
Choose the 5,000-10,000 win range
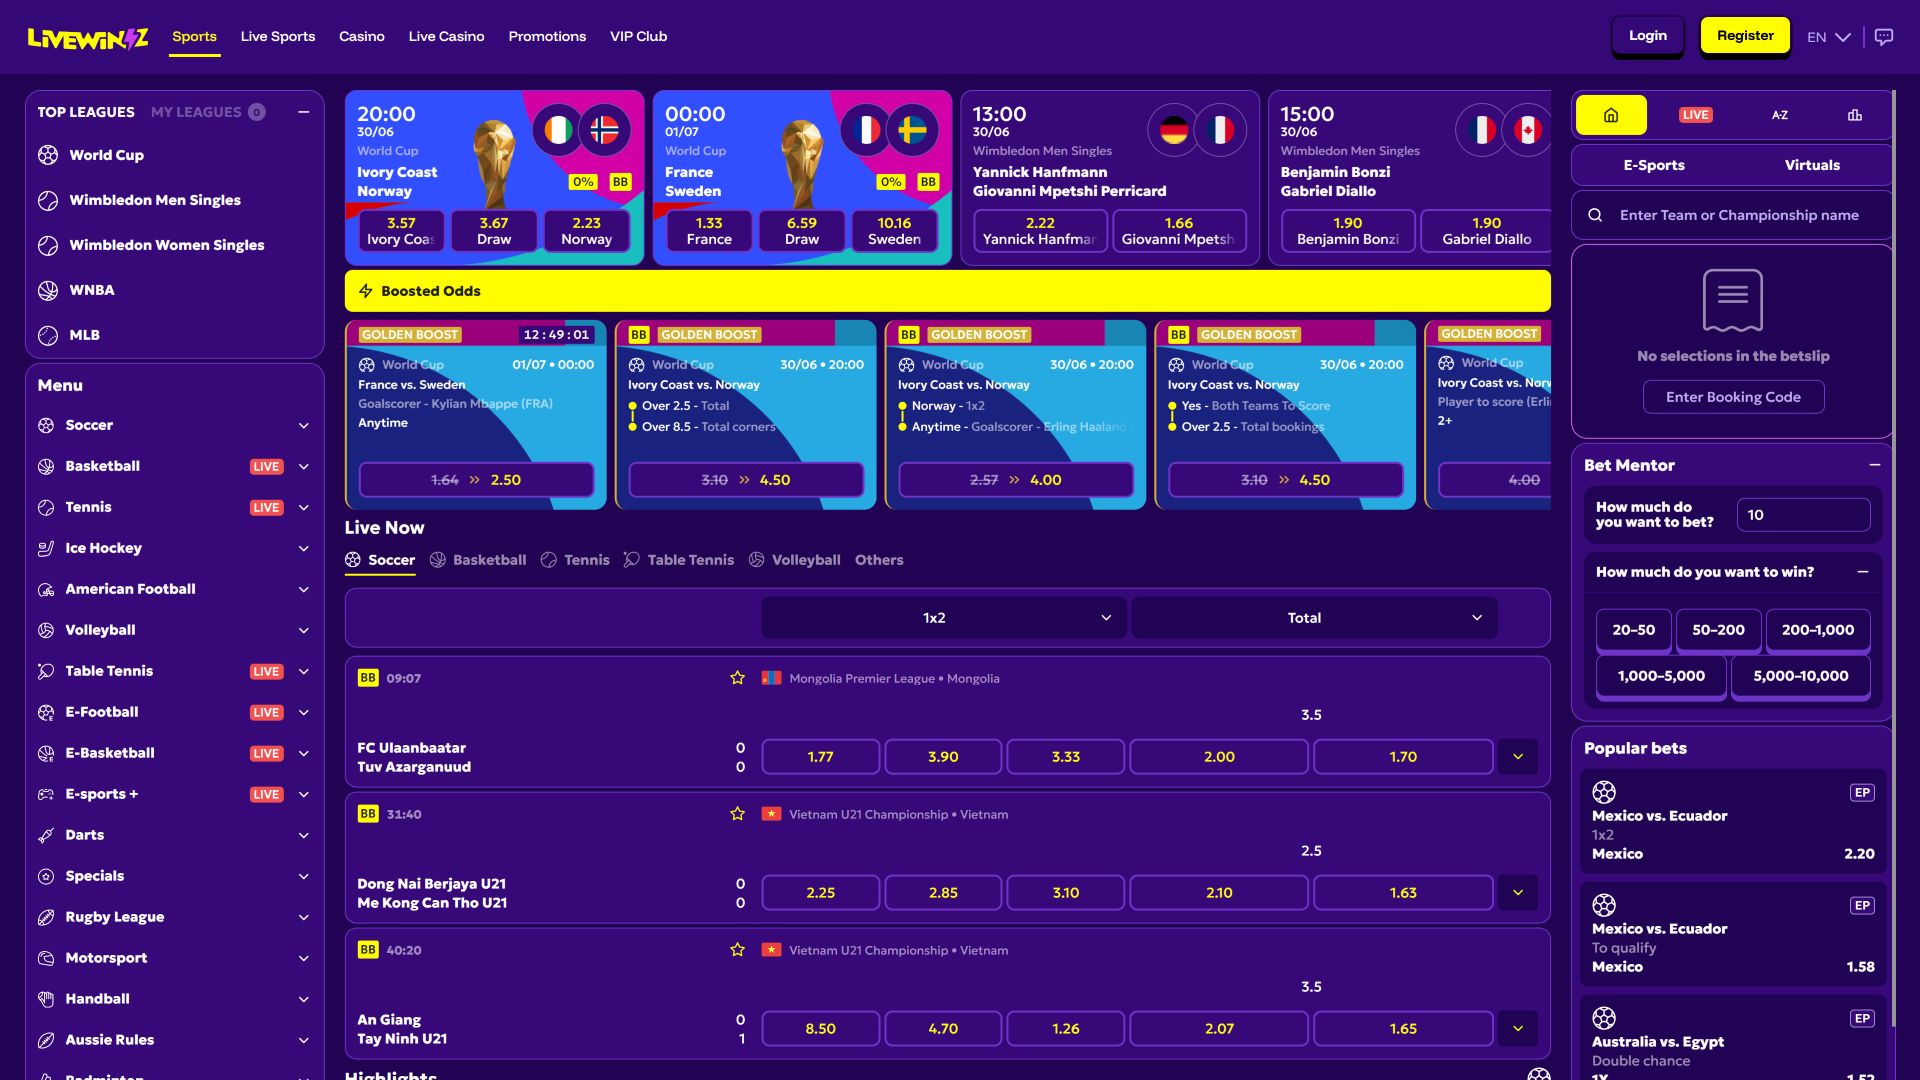(x=1800, y=676)
